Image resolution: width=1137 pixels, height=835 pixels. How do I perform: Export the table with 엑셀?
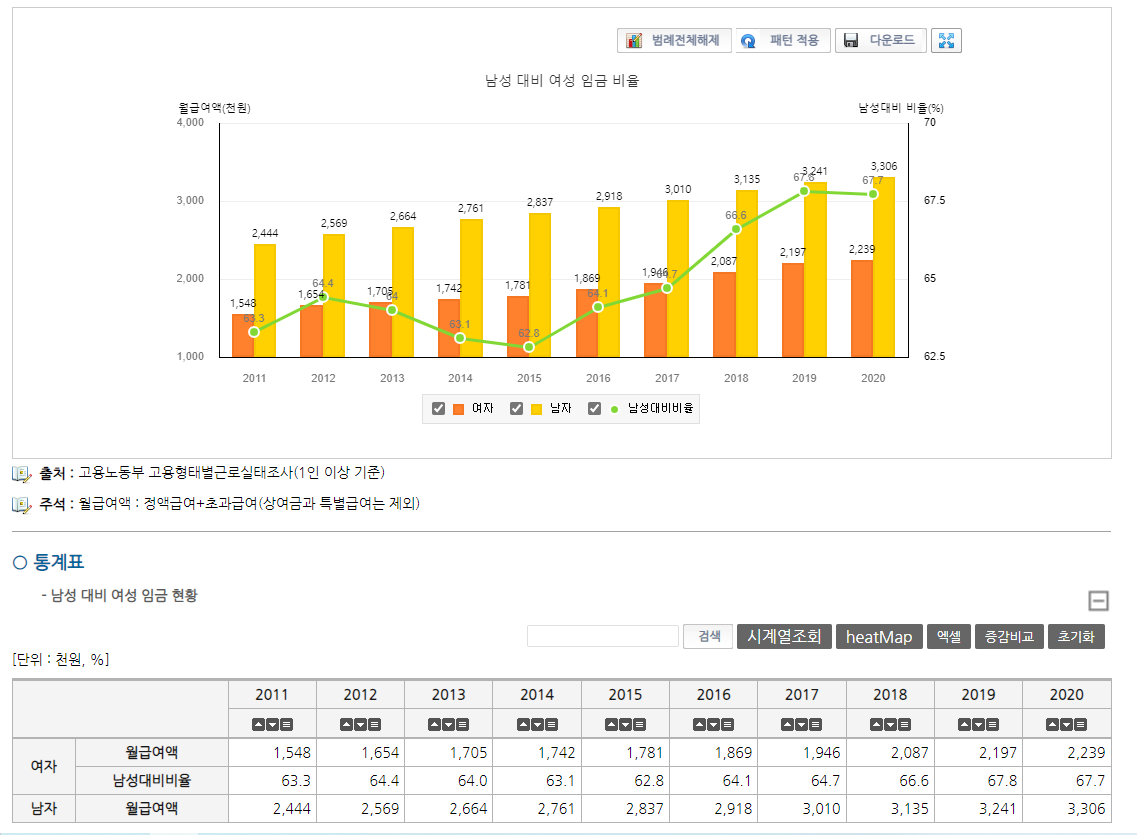948,636
